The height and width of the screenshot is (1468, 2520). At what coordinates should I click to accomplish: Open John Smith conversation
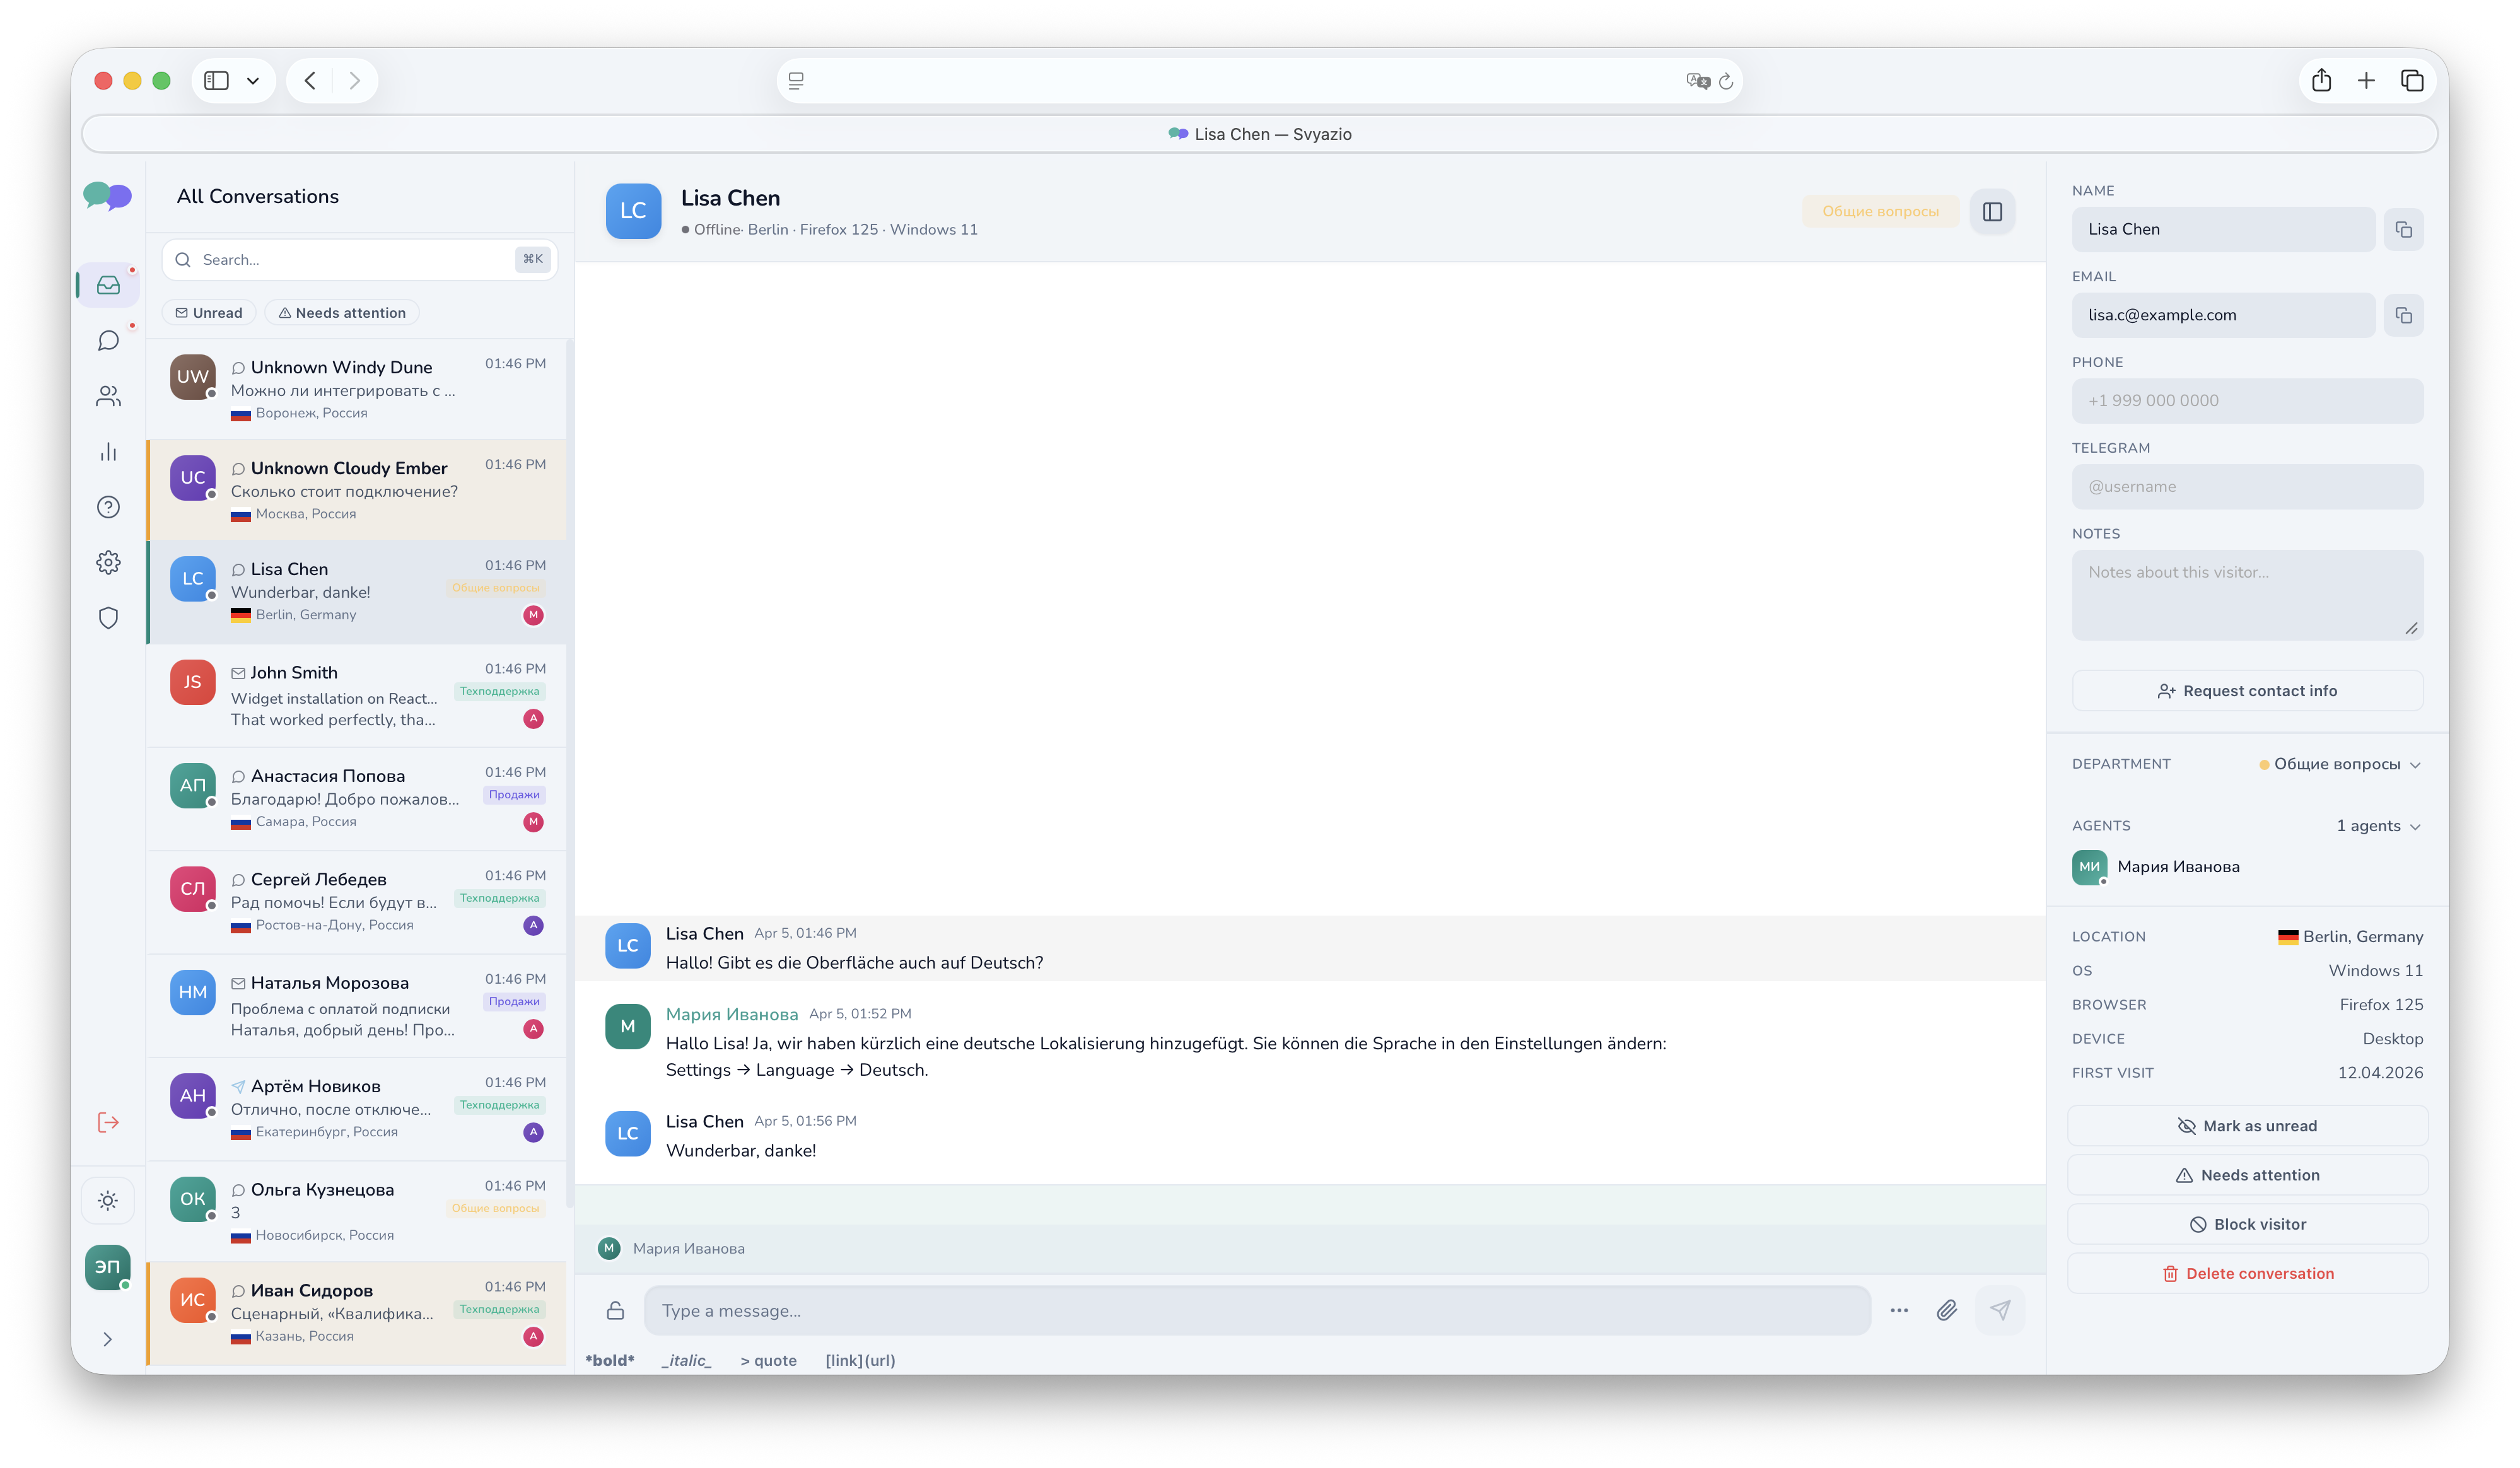coord(356,696)
